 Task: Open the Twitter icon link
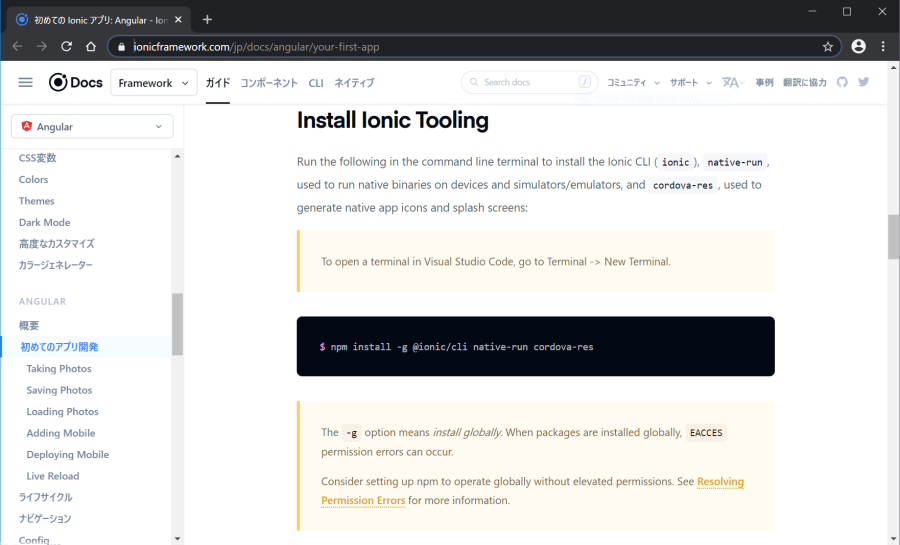pyautogui.click(x=864, y=82)
